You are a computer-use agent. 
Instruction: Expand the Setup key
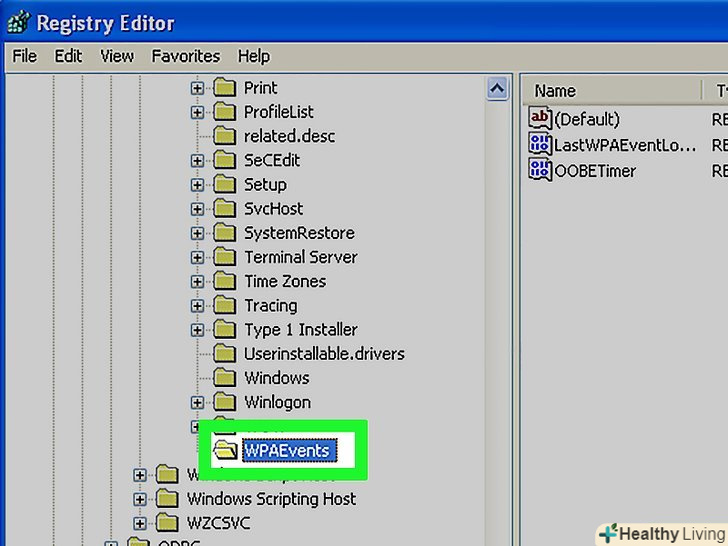(197, 184)
